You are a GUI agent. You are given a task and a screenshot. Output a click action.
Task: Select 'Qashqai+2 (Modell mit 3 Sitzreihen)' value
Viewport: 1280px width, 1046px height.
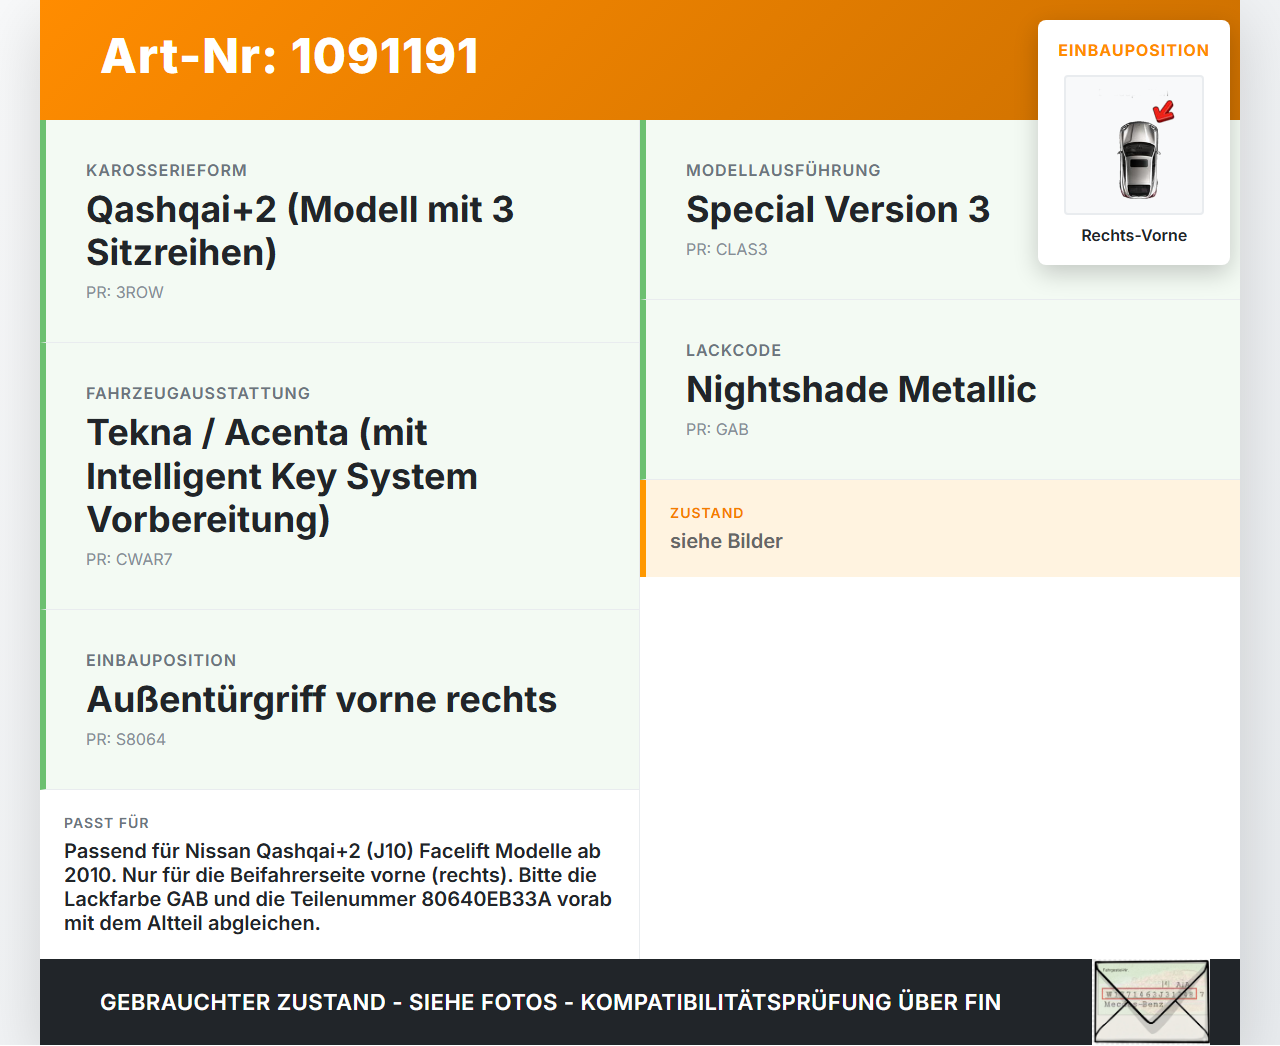[x=300, y=231]
